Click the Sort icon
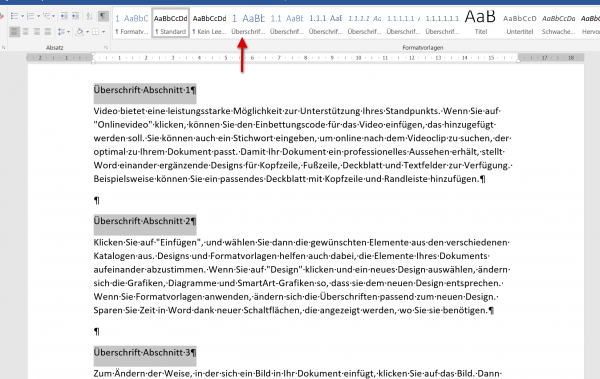 point(90,16)
